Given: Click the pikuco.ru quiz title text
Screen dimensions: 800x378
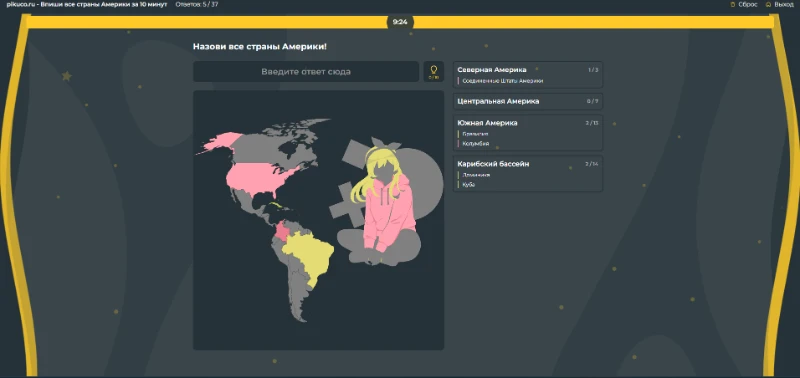Looking at the screenshot, I should click(x=87, y=4).
